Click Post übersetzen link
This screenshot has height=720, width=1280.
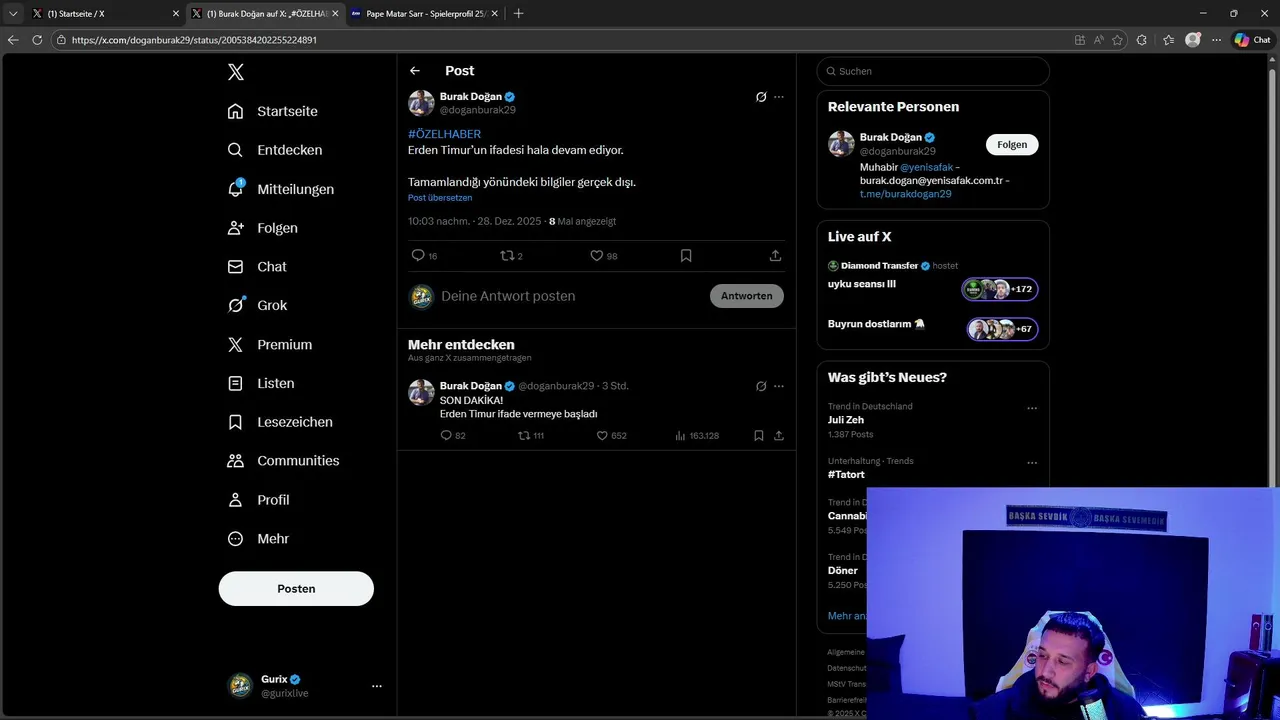click(x=440, y=198)
